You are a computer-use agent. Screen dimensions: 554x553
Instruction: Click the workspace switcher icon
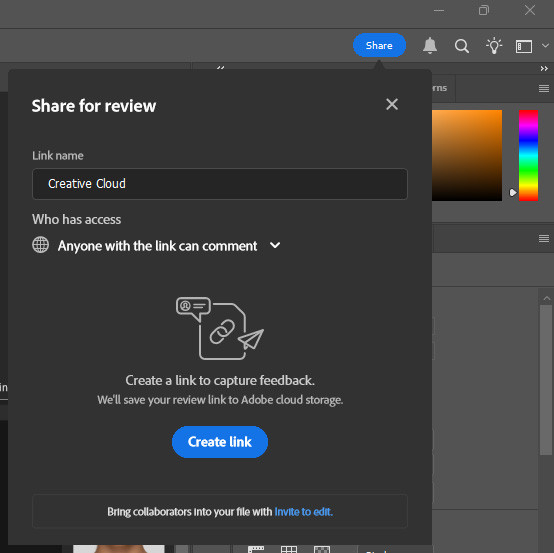524,46
